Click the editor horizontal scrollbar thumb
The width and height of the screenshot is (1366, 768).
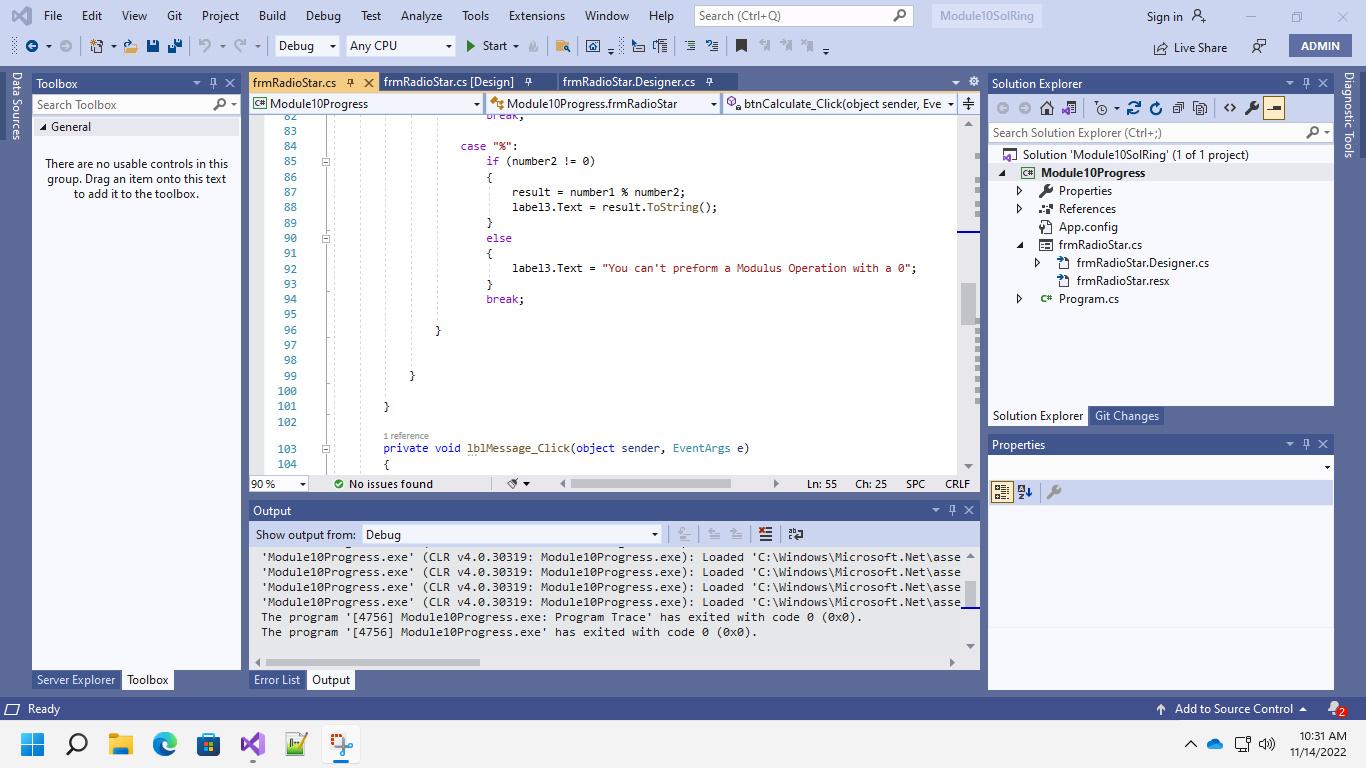pos(651,484)
